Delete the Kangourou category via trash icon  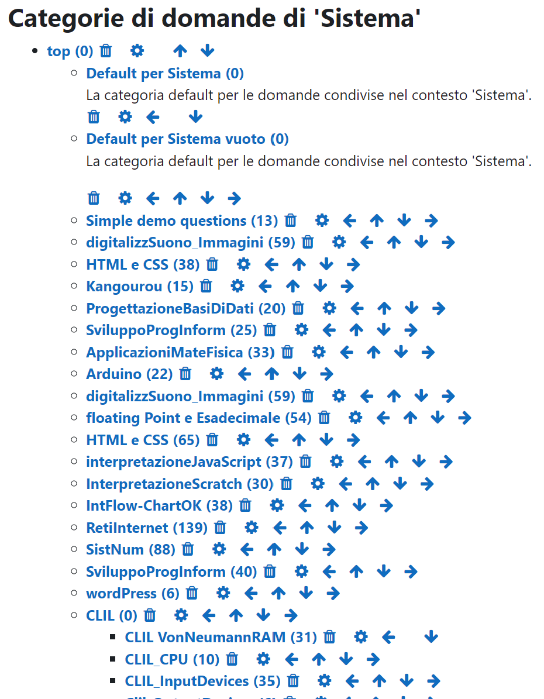point(206,286)
